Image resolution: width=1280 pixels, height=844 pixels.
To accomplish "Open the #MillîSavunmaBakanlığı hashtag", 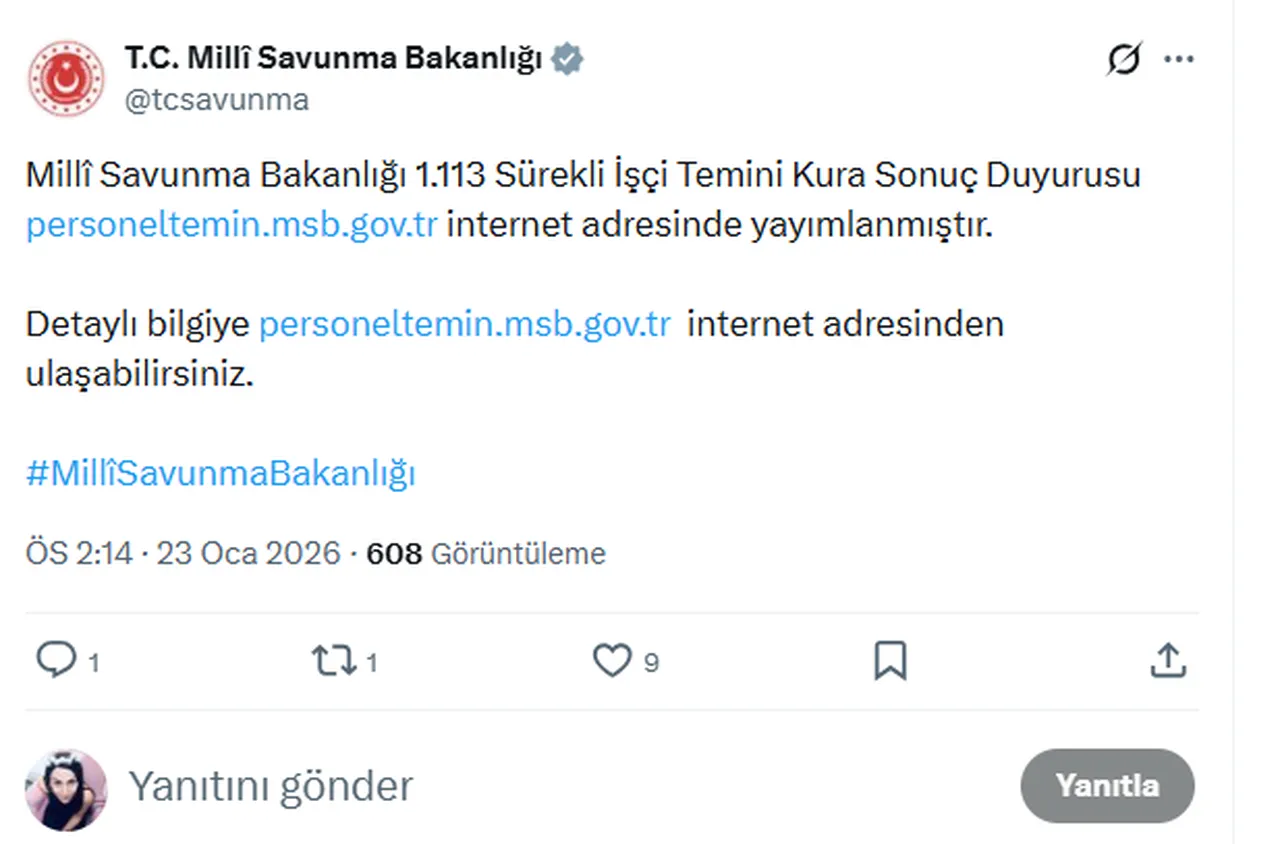I will coord(222,473).
